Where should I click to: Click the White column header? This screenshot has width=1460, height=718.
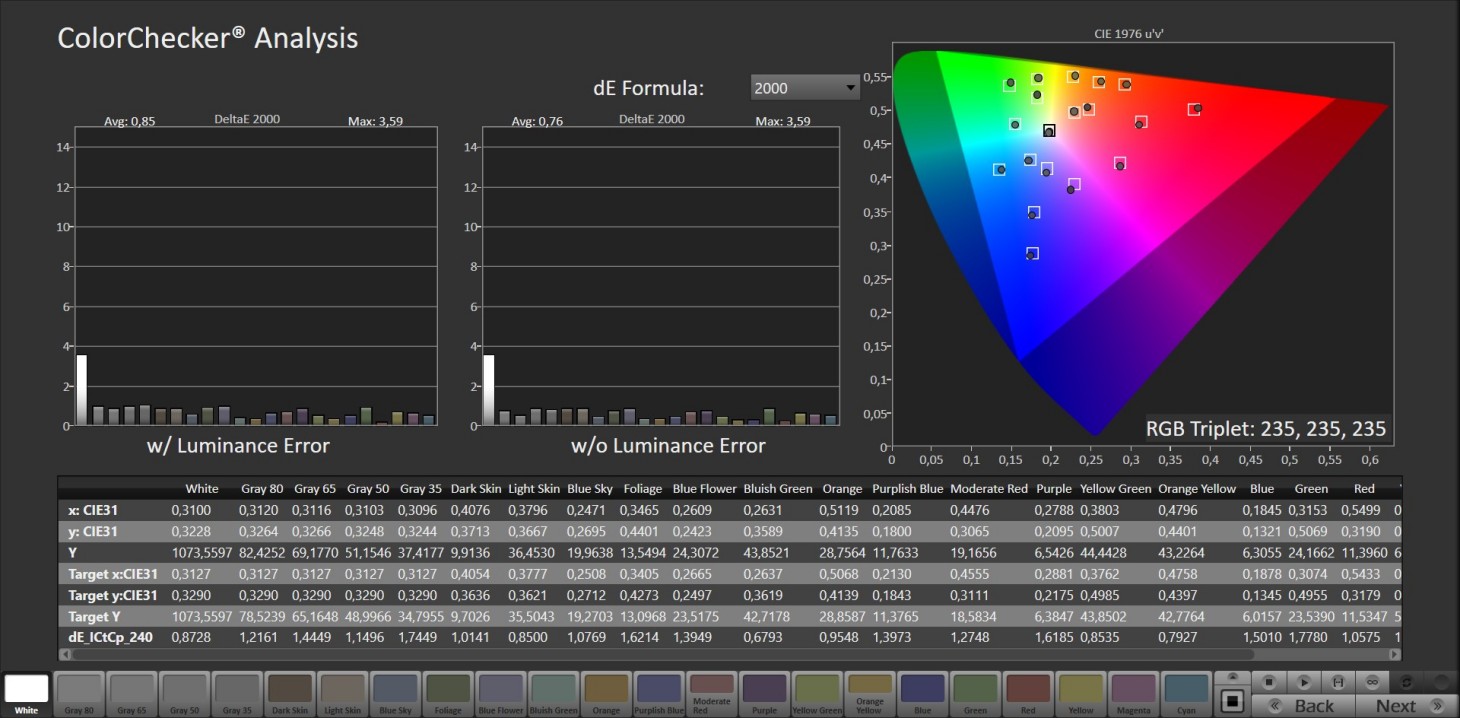202,489
